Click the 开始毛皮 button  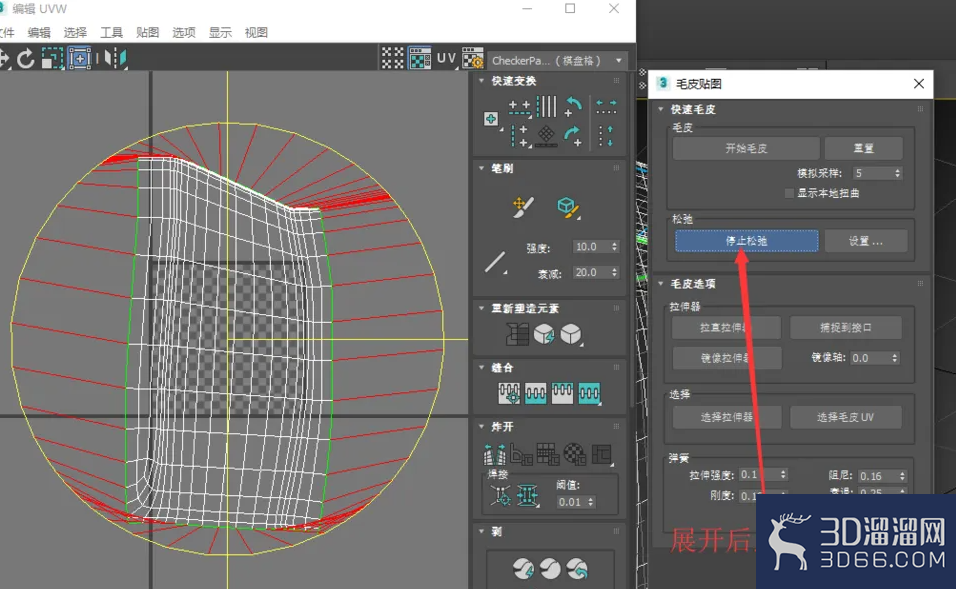tap(746, 148)
